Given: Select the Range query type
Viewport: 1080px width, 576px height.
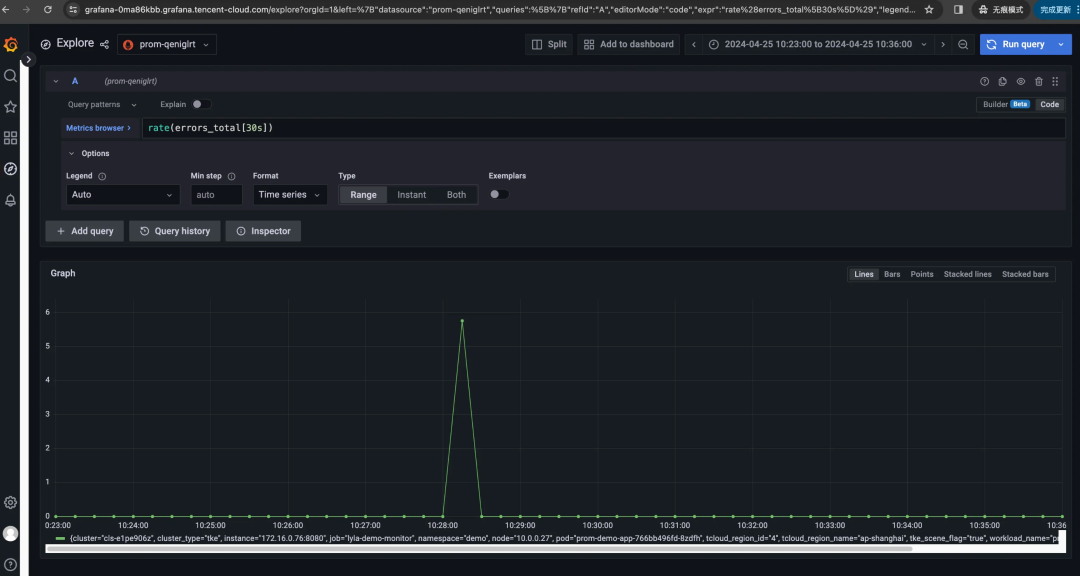Looking at the screenshot, I should pyautogui.click(x=363, y=195).
